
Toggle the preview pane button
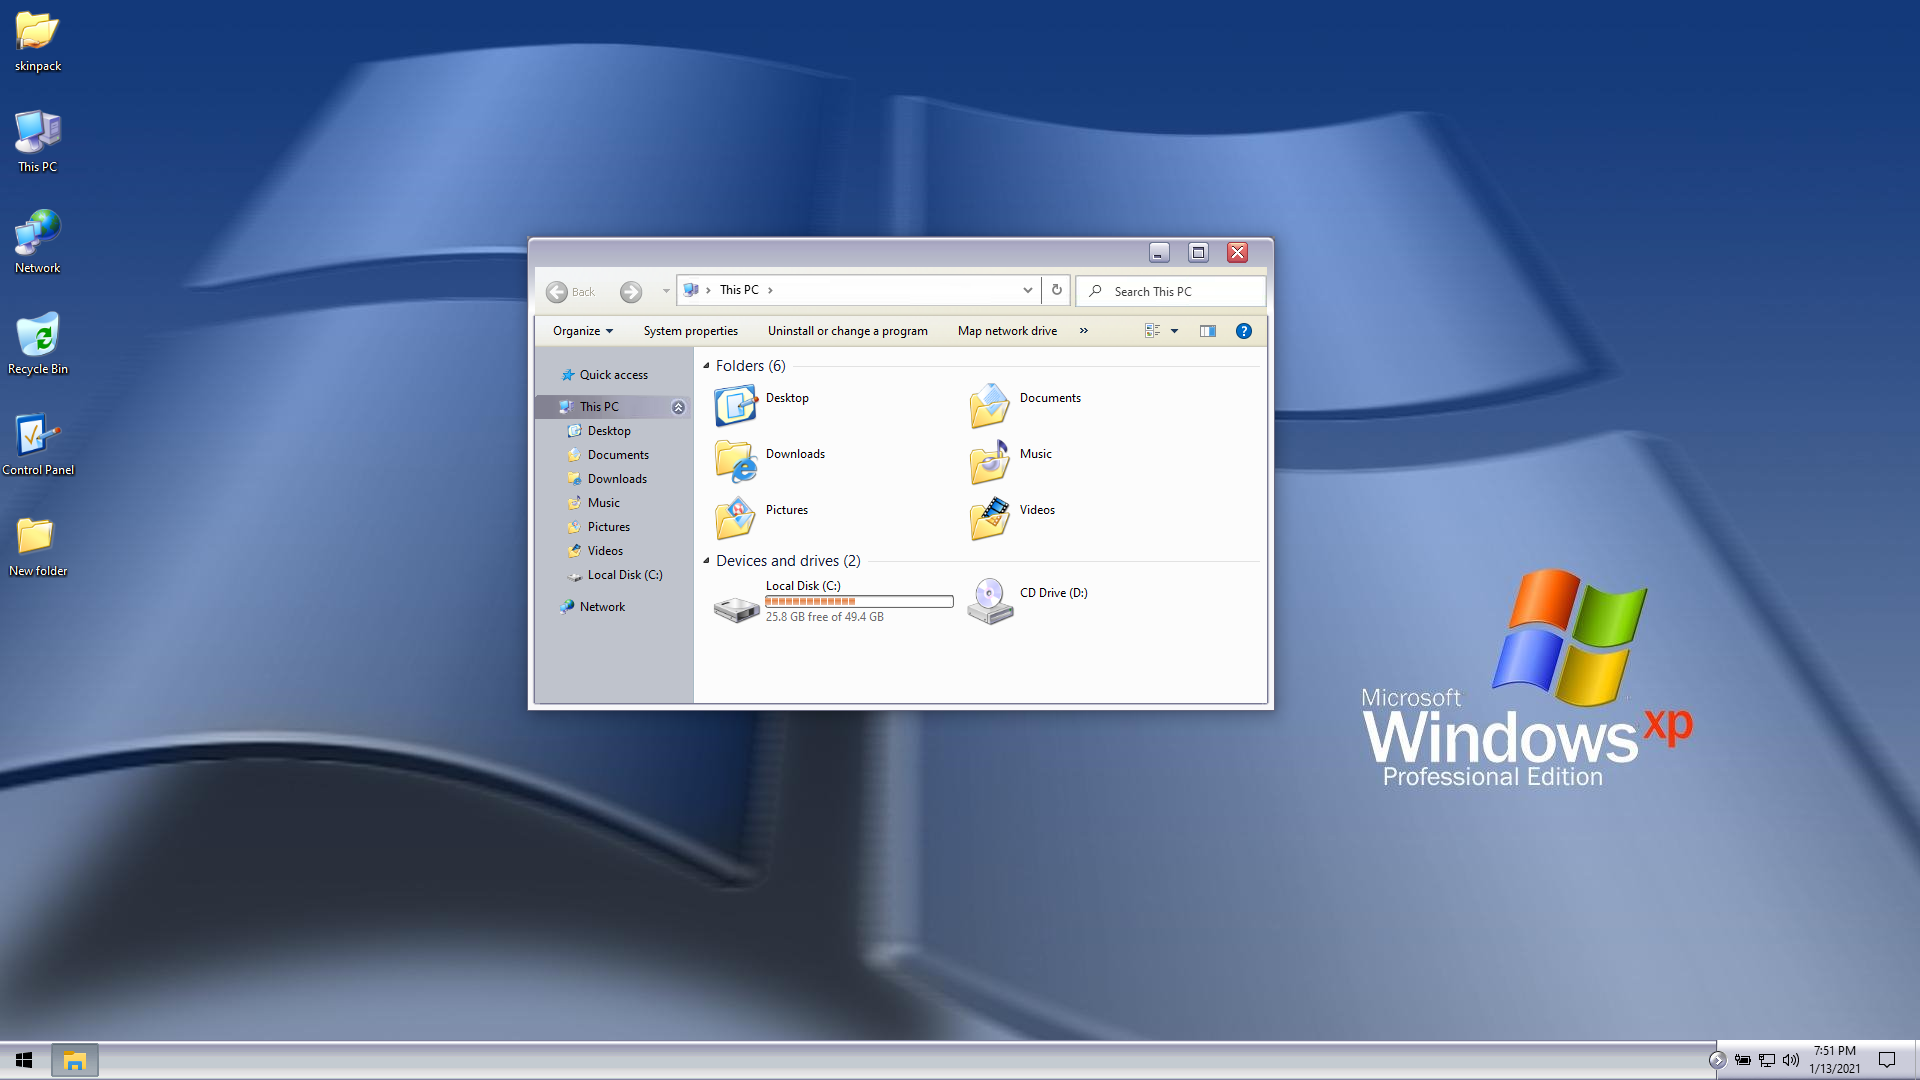pos(1208,331)
